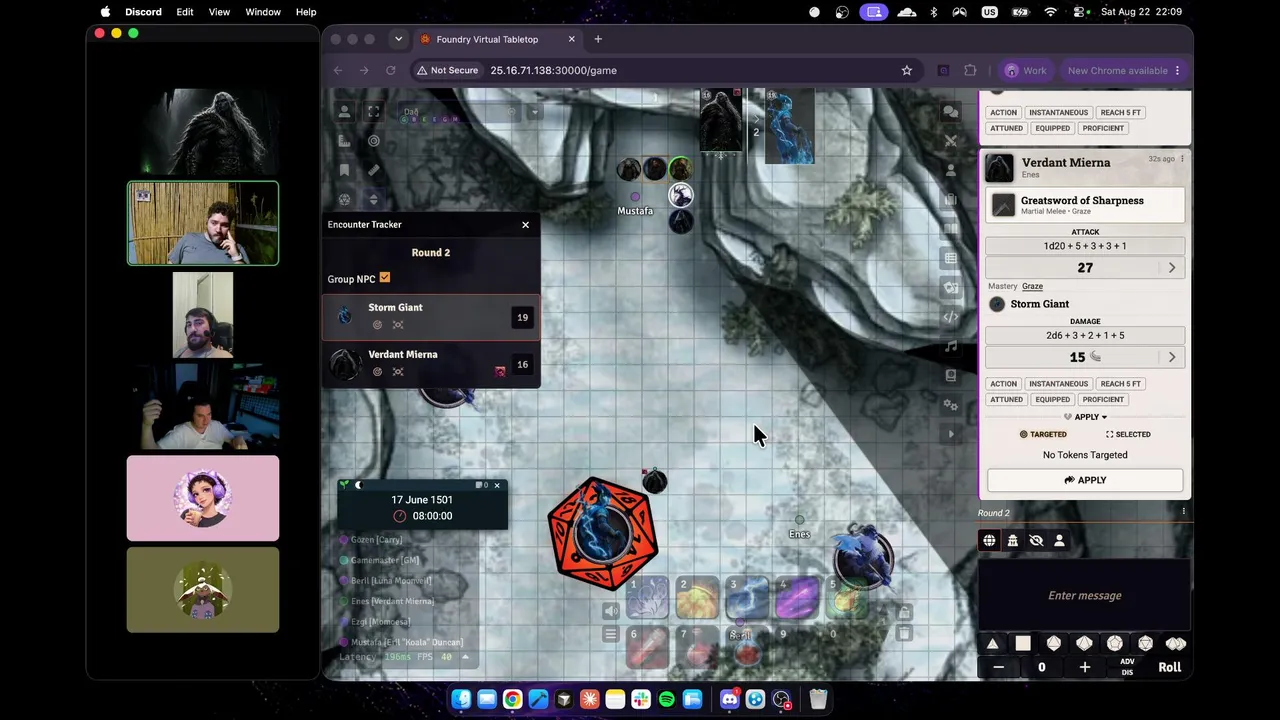Decrease the dice modifier with minus
This screenshot has width=1280, height=720.
998,667
